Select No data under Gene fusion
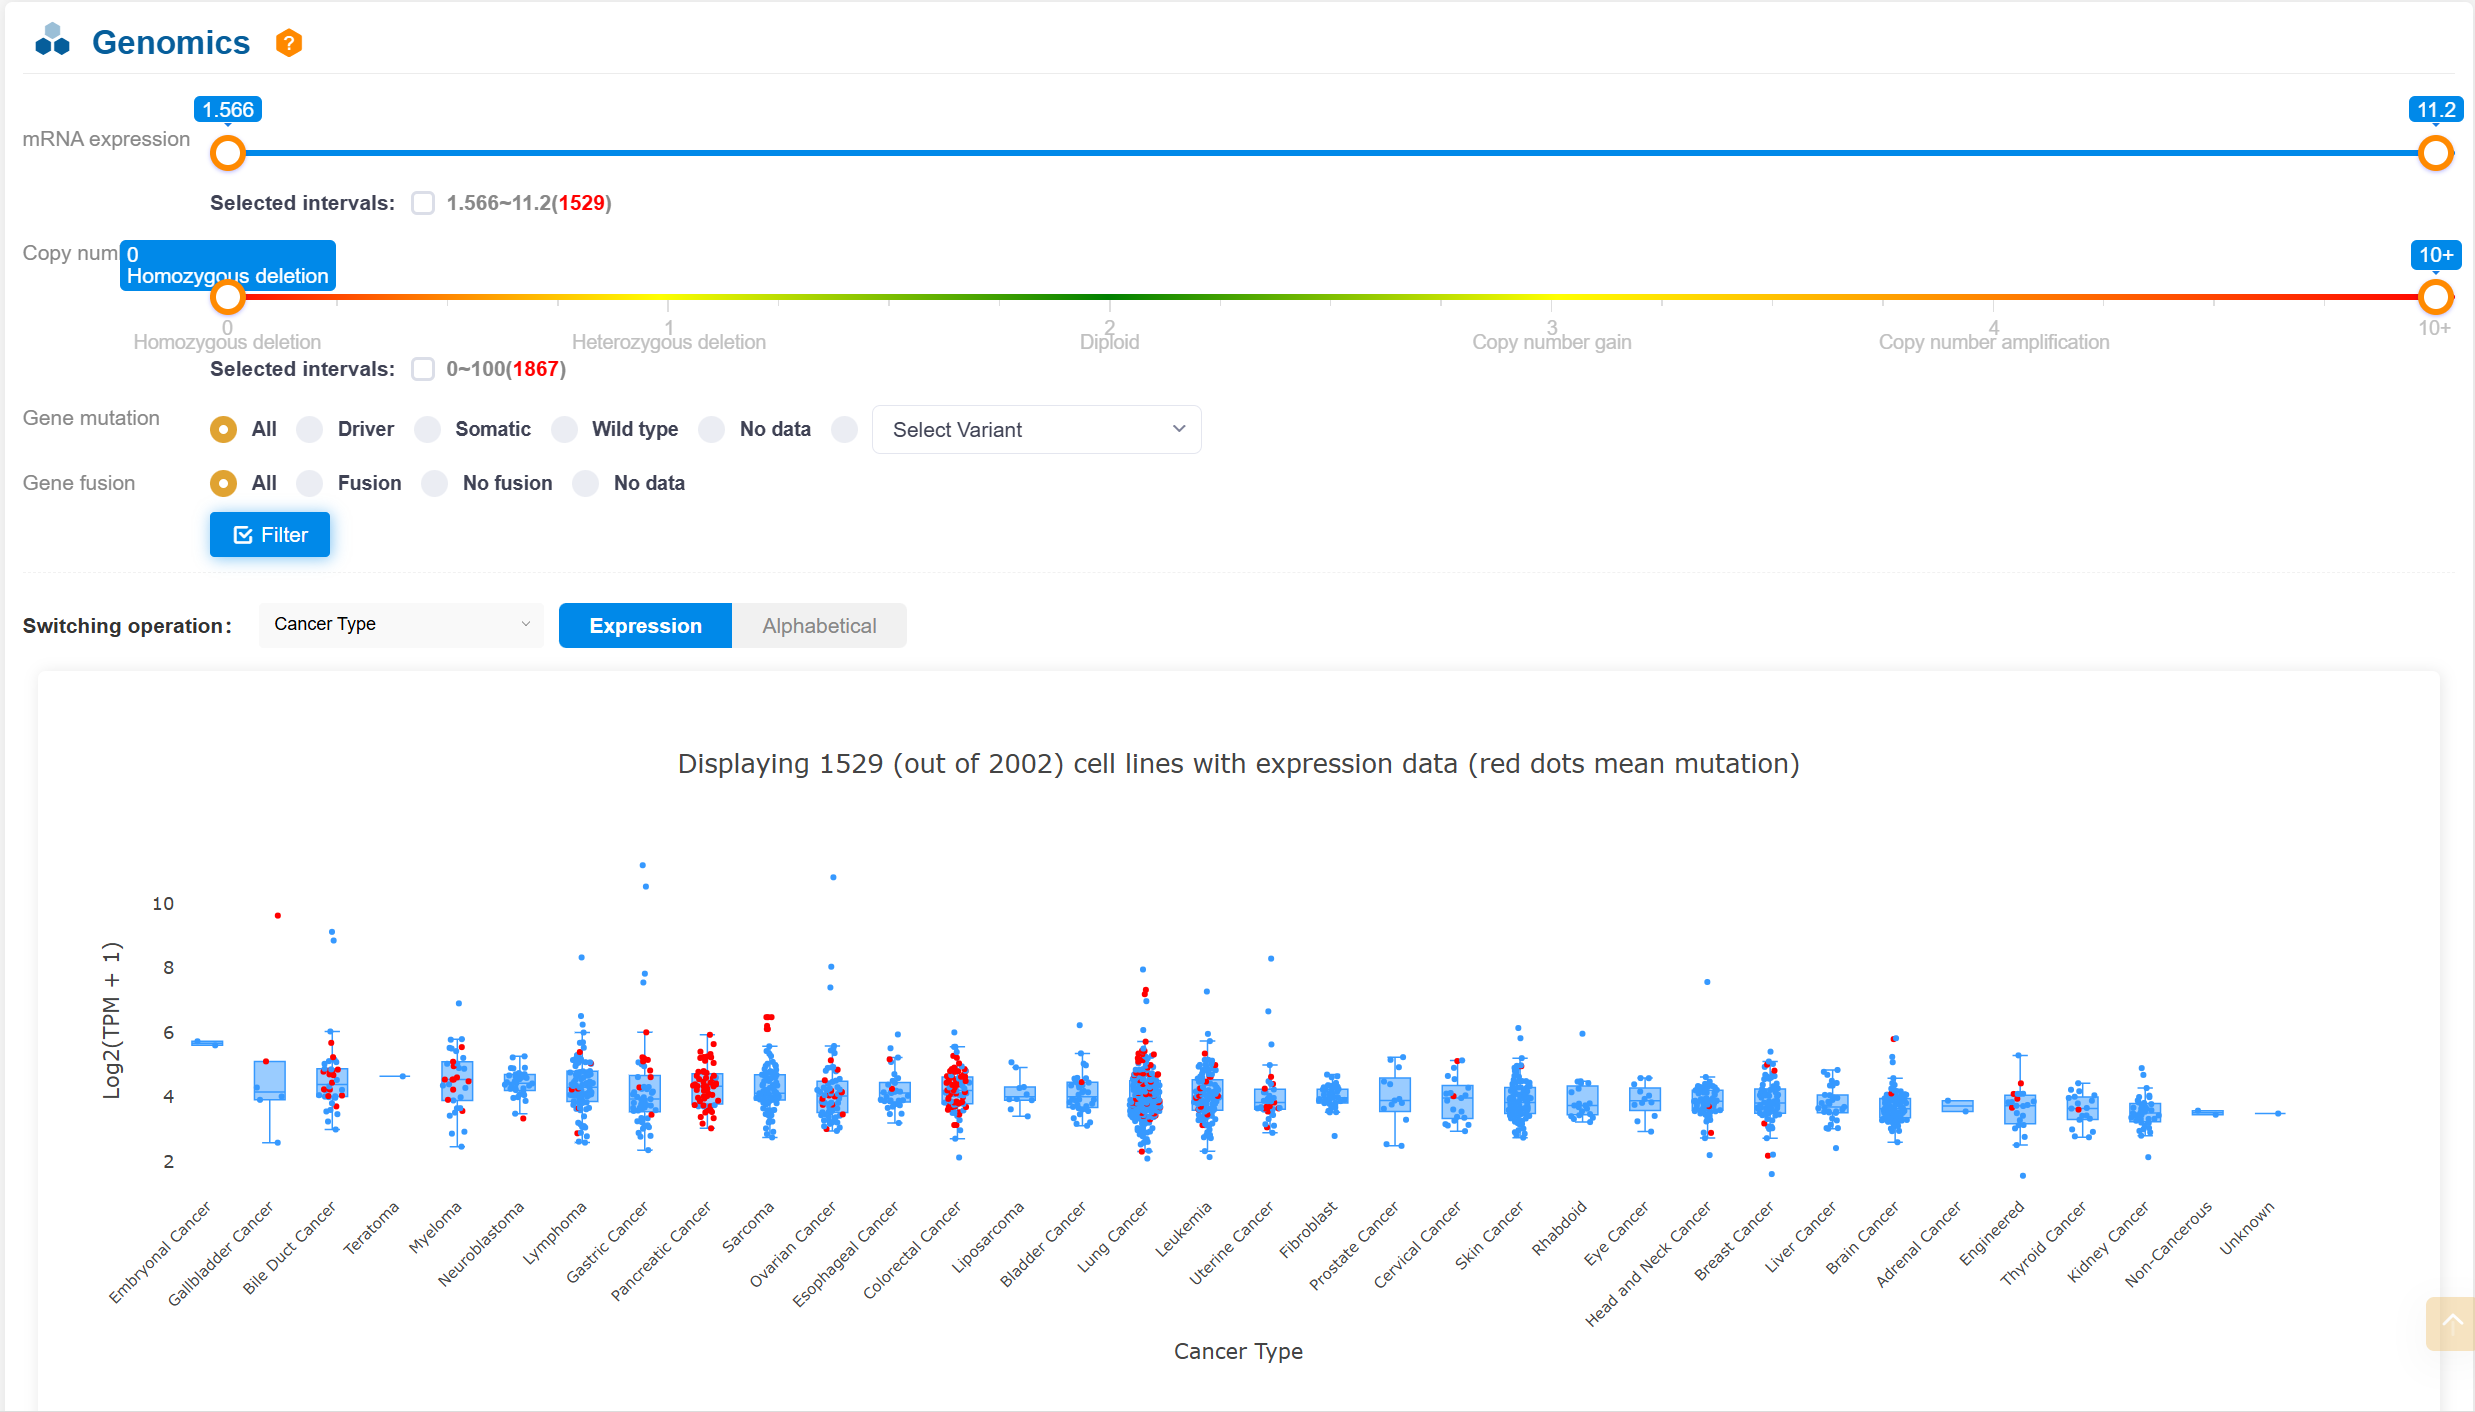The height and width of the screenshot is (1412, 2475). 586,483
